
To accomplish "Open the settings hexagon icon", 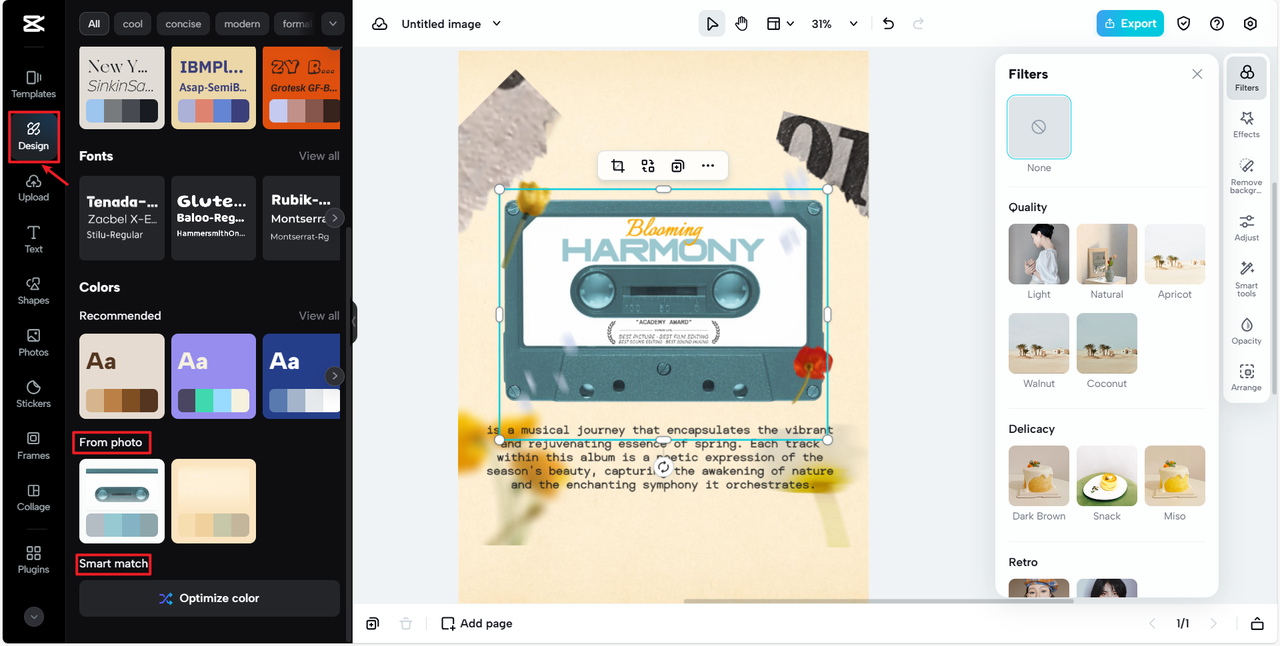I will pos(1250,24).
